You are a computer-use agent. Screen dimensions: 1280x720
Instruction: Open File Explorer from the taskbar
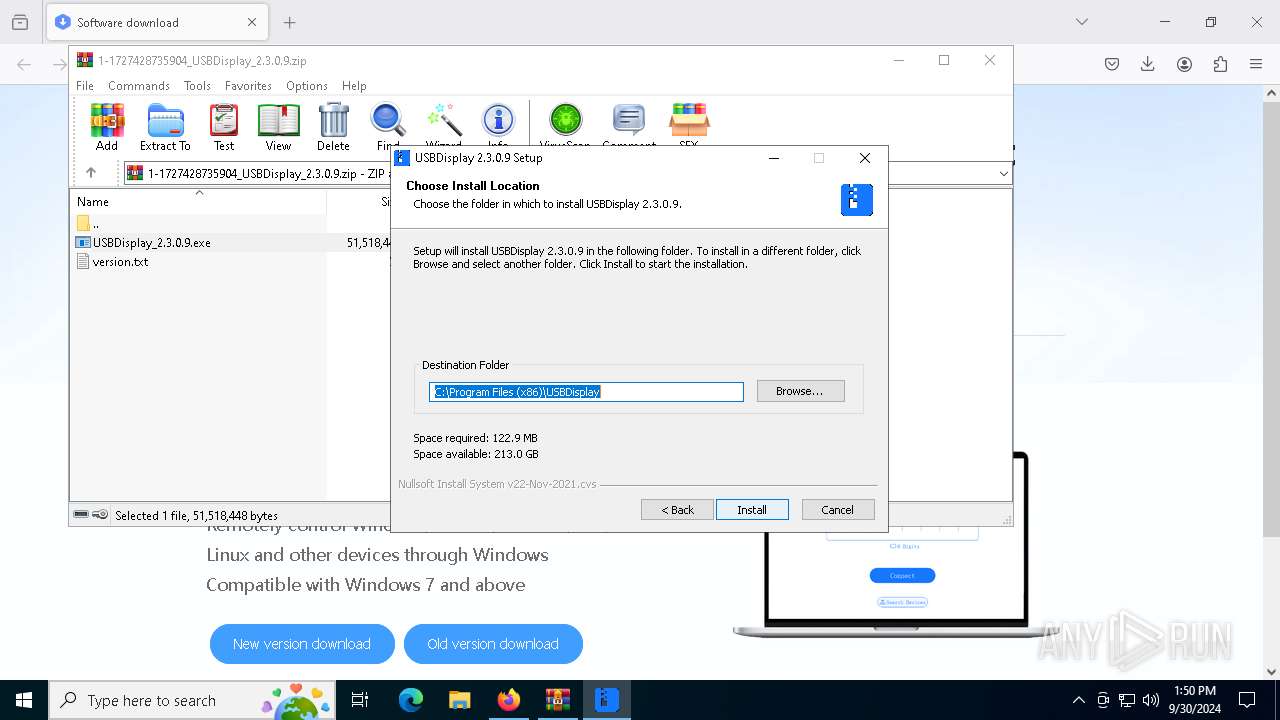coord(460,700)
